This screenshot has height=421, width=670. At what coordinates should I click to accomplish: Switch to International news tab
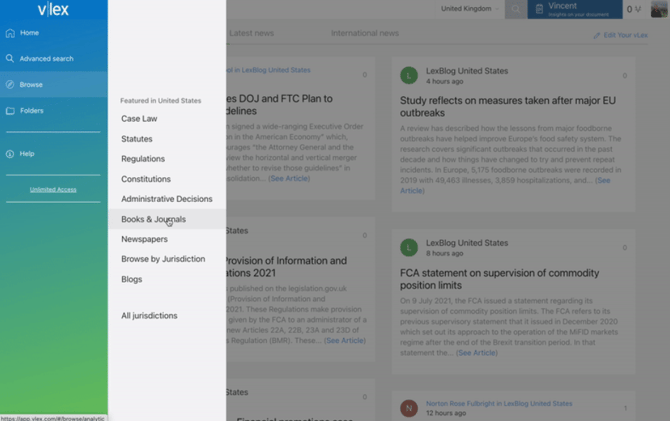click(x=365, y=33)
